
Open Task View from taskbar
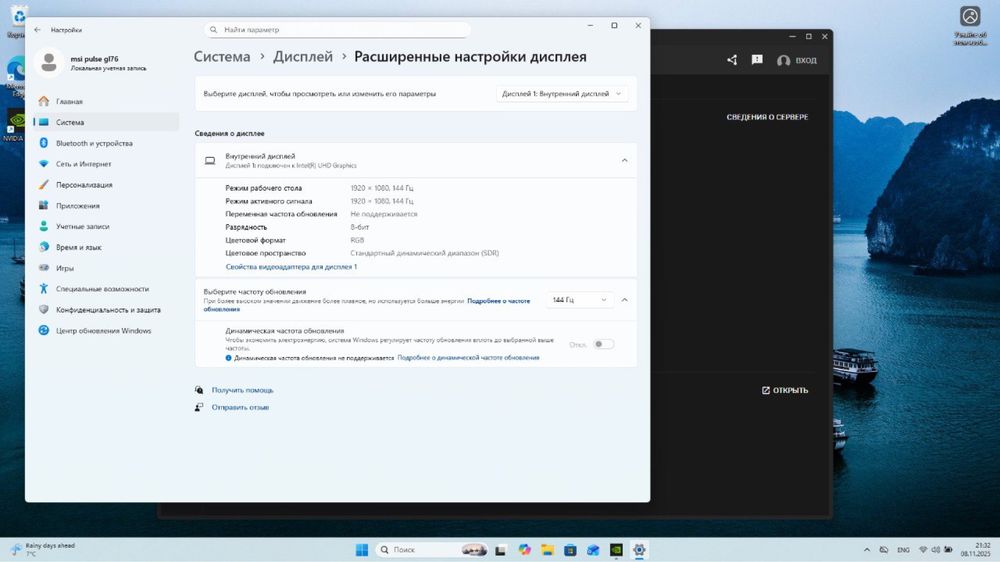501,550
